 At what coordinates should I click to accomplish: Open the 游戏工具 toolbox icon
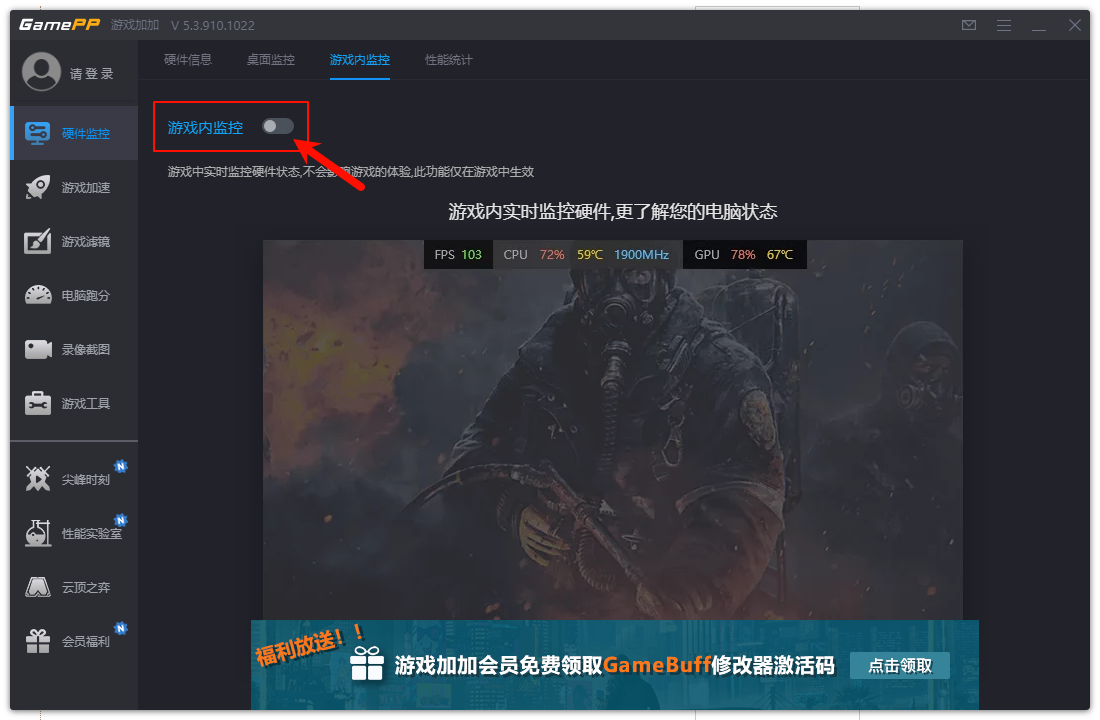point(38,403)
